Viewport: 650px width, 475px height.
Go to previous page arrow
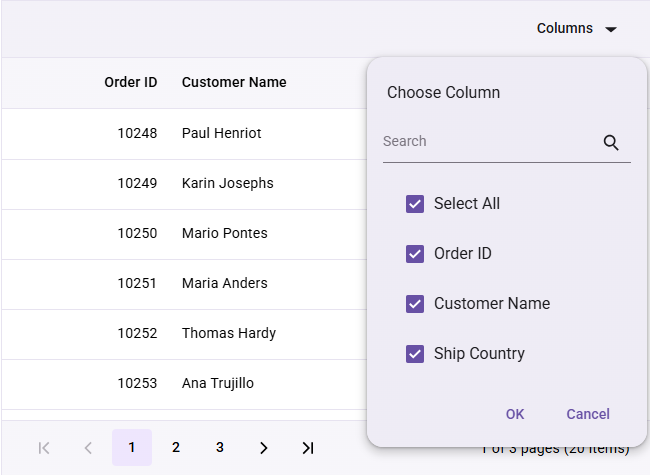pos(88,448)
